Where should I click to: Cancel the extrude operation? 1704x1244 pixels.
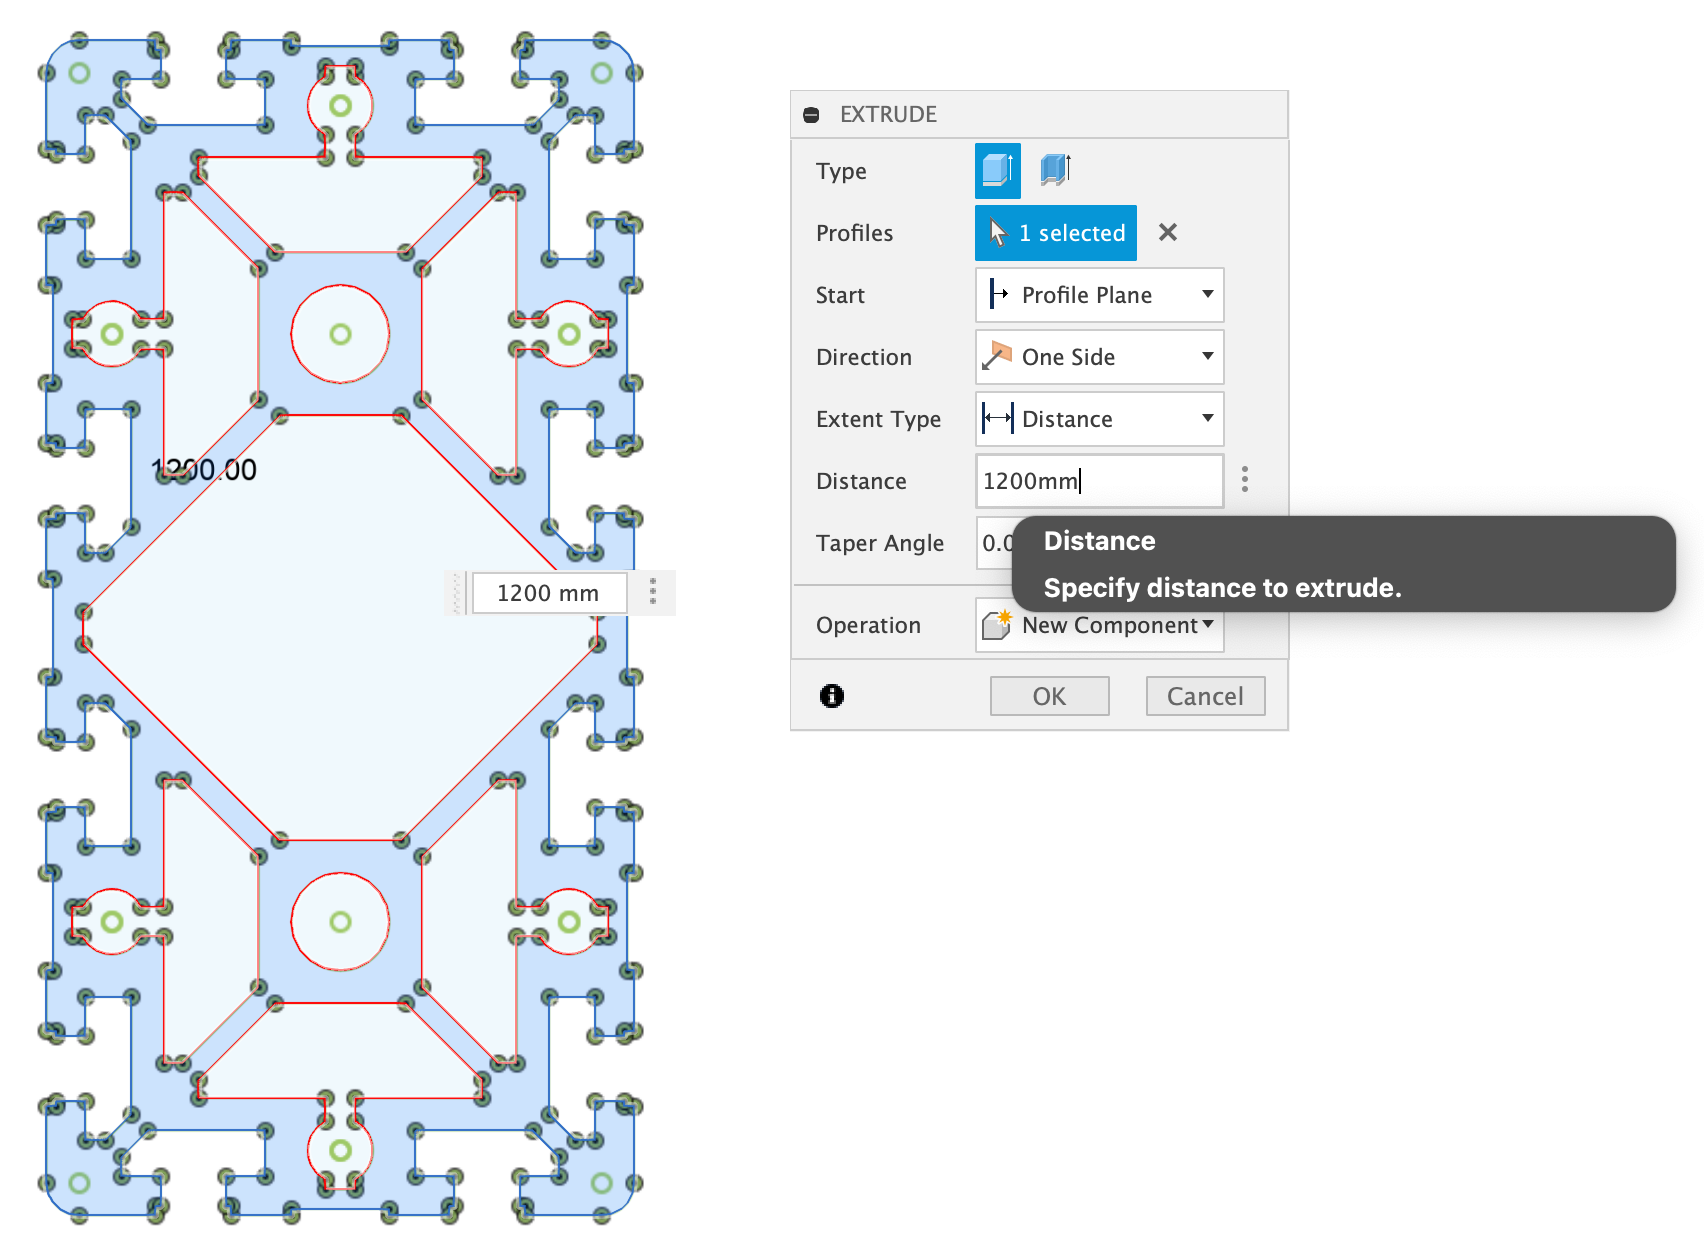pos(1205,696)
